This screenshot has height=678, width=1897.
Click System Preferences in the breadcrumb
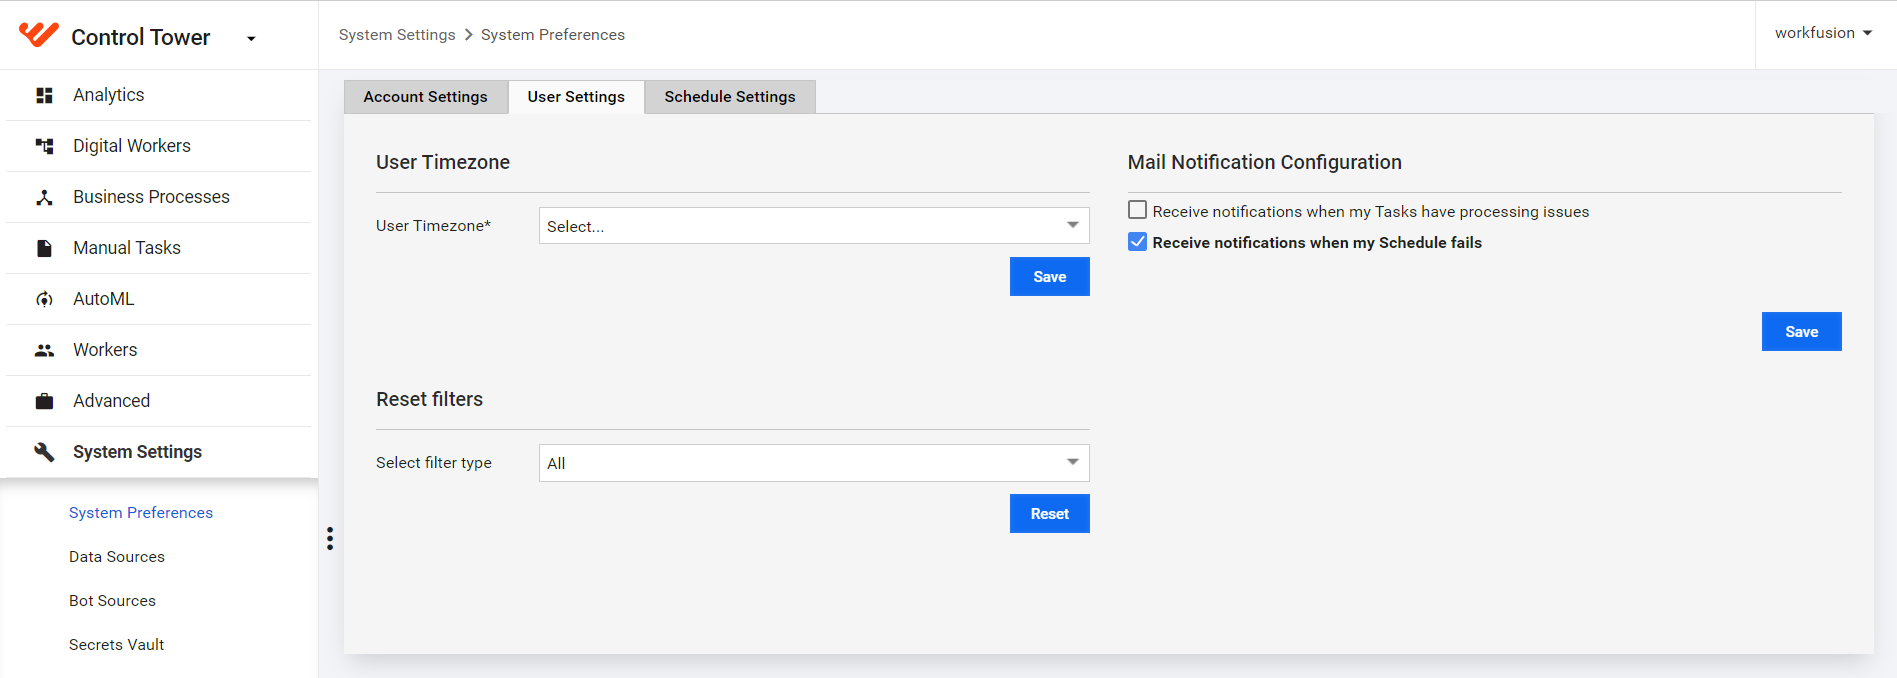click(553, 35)
